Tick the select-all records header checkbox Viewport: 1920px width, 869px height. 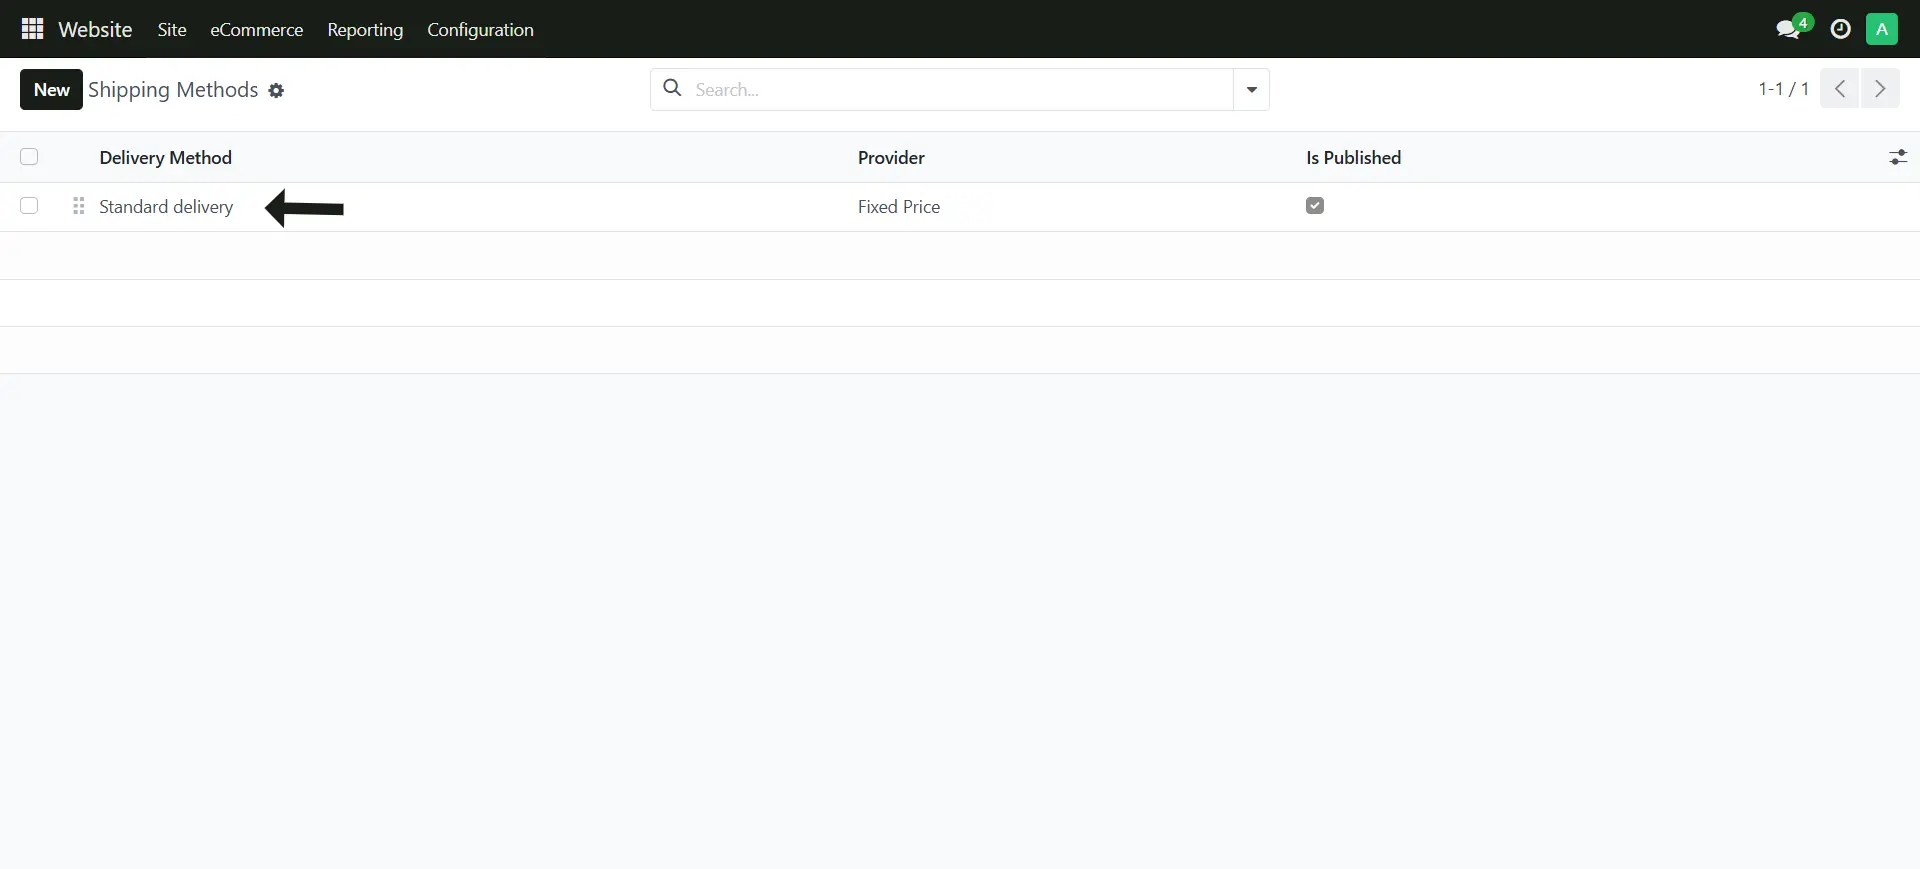click(x=29, y=157)
